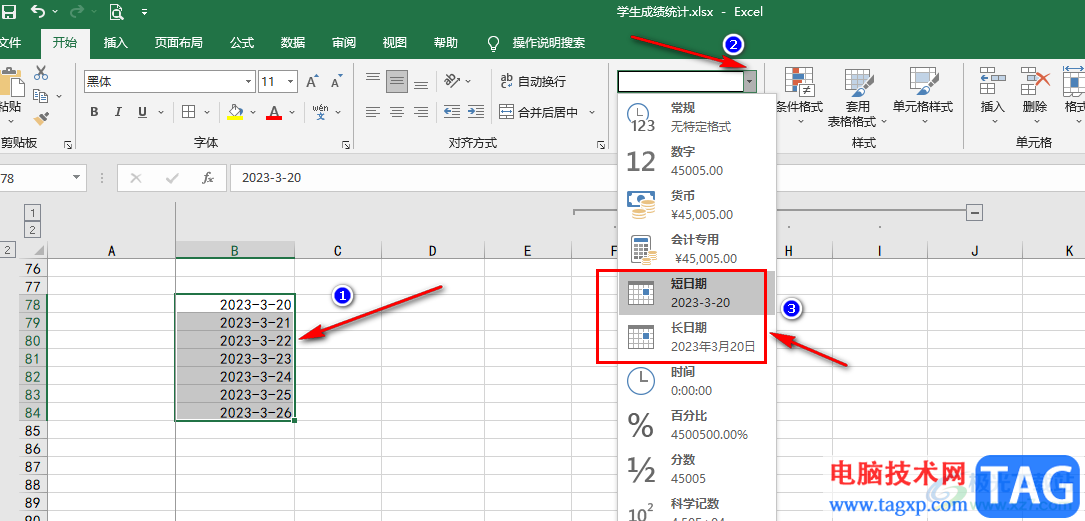Select 常规 general format option
This screenshot has height=521, width=1085.
pyautogui.click(x=697, y=117)
